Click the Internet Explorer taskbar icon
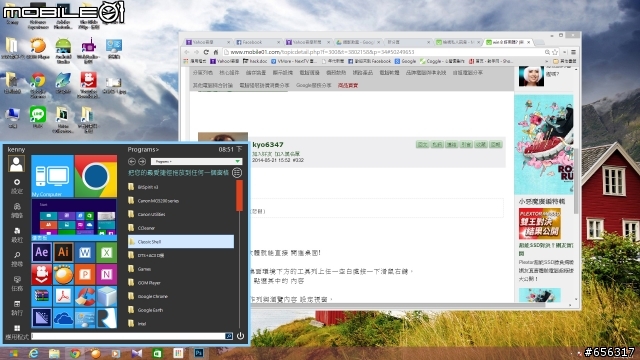 tap(33, 353)
